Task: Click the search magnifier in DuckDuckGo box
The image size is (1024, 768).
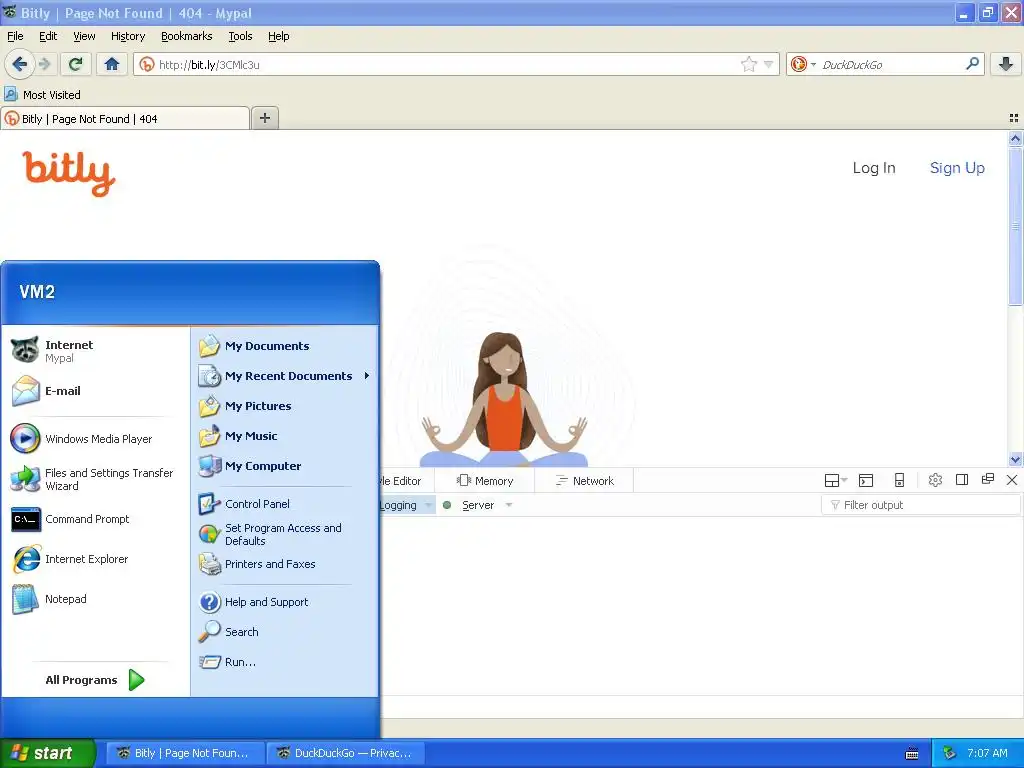Action: [972, 64]
